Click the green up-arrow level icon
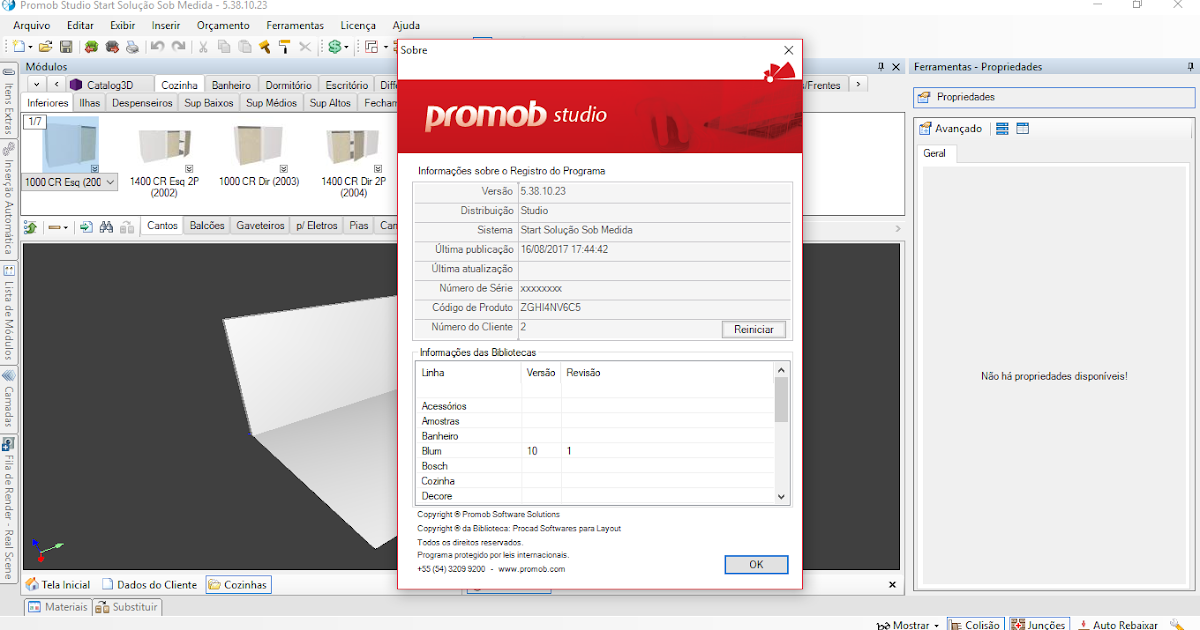 coord(31,227)
